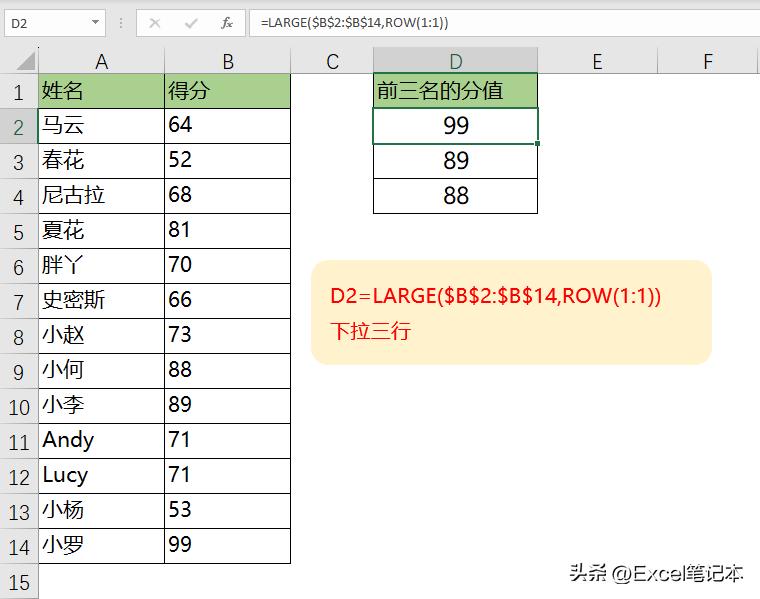Click score cell 81 for 夏花
Viewport: 760px width, 599px height.
227,231
